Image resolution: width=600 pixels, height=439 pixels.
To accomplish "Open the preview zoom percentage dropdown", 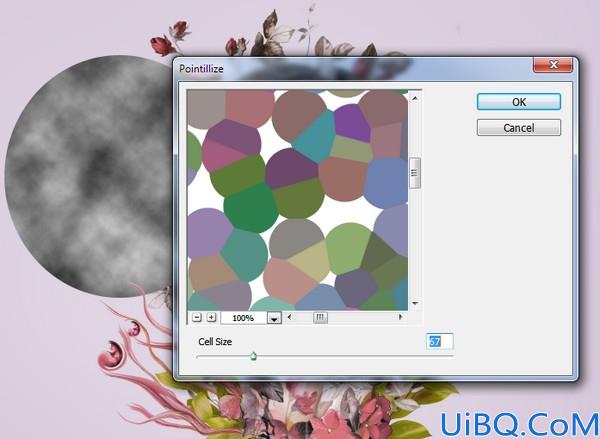I will 274,318.
